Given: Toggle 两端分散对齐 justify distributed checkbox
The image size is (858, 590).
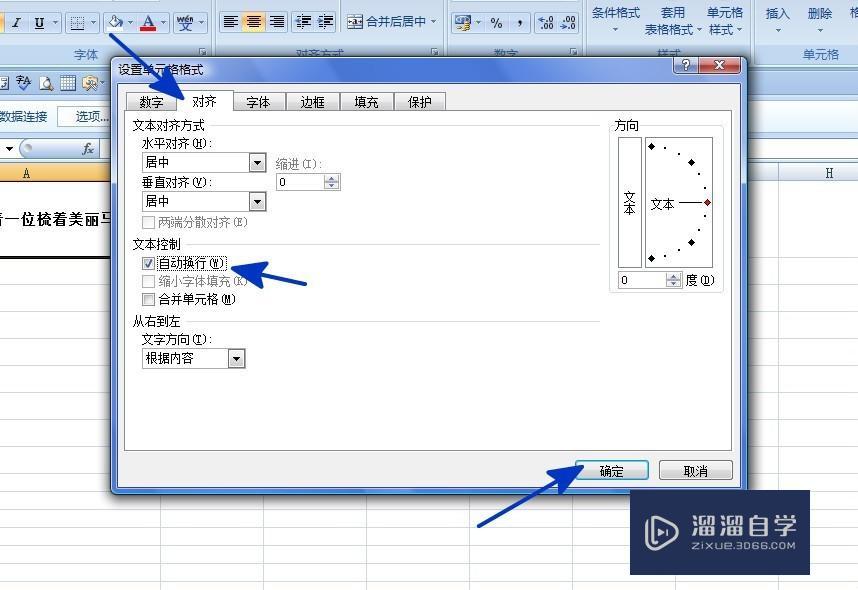Looking at the screenshot, I should [148, 223].
